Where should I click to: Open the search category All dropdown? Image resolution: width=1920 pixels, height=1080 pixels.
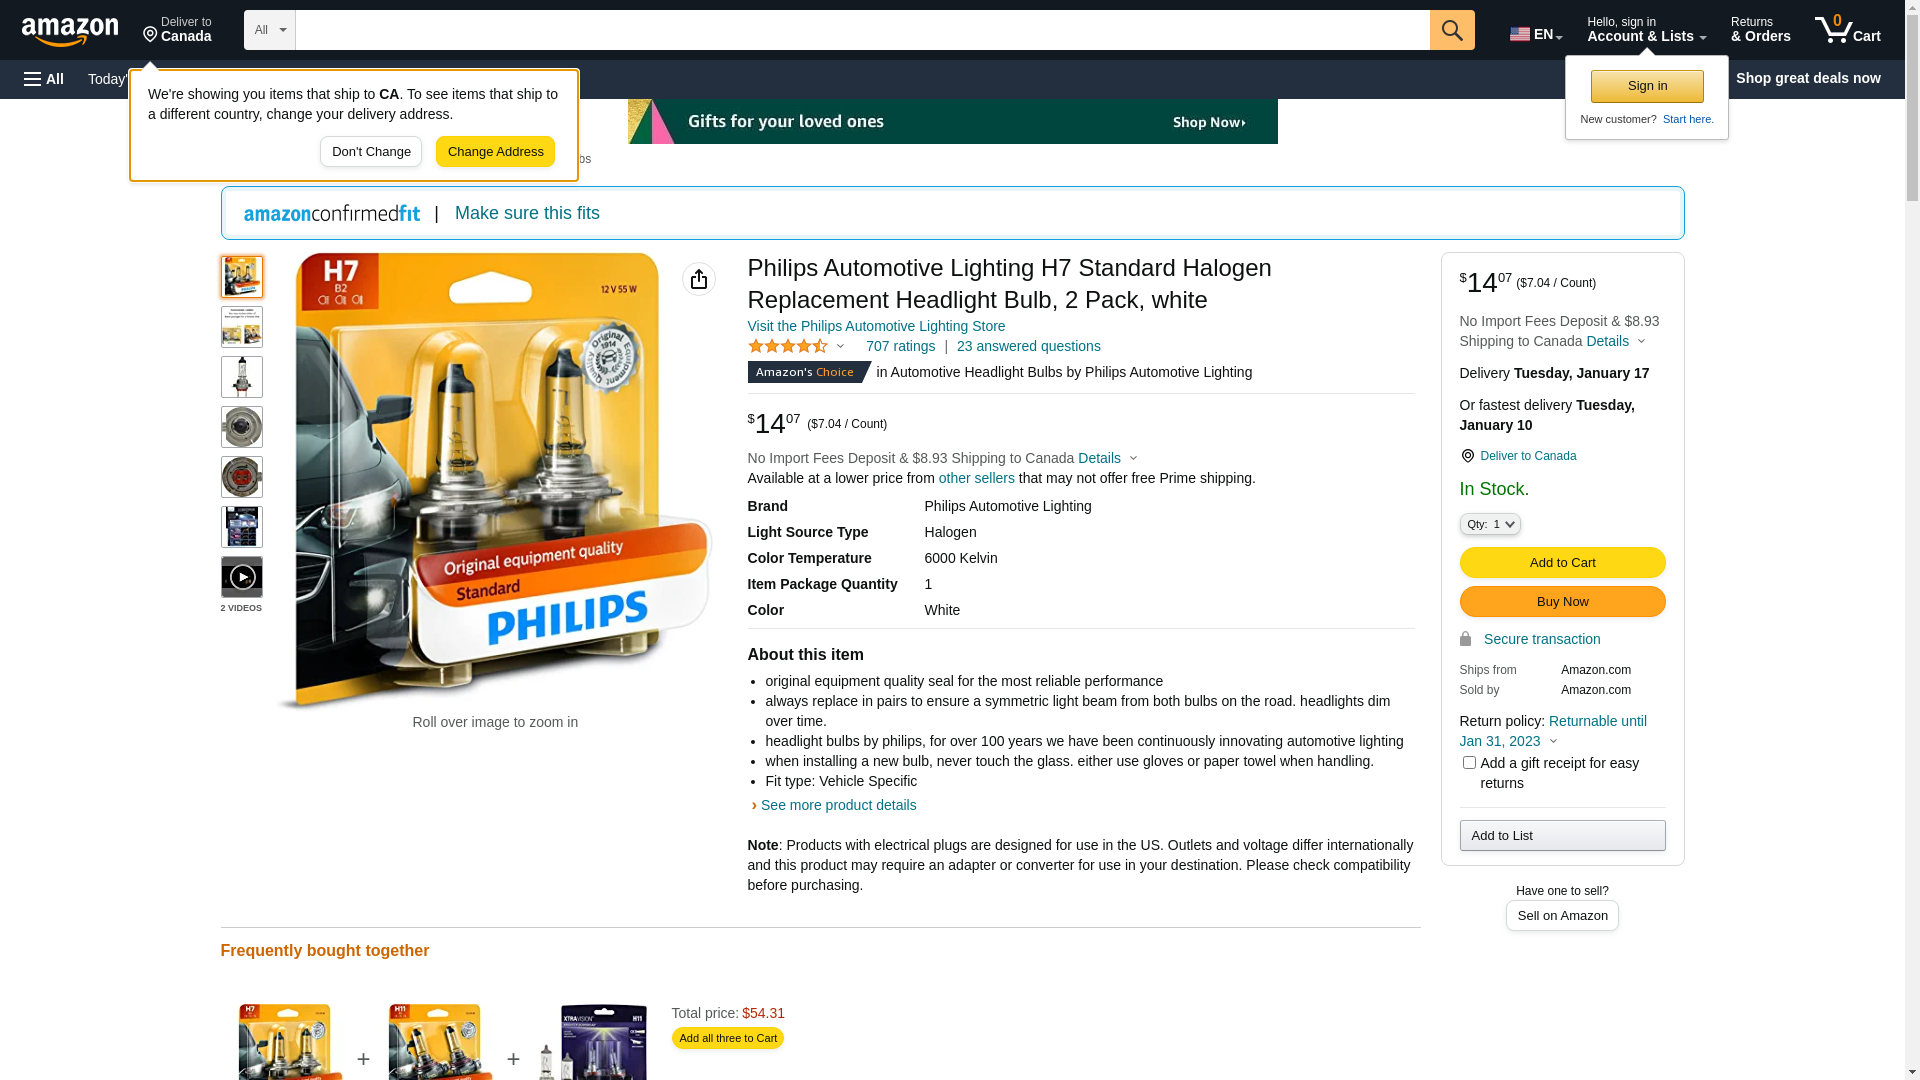pos(270,30)
